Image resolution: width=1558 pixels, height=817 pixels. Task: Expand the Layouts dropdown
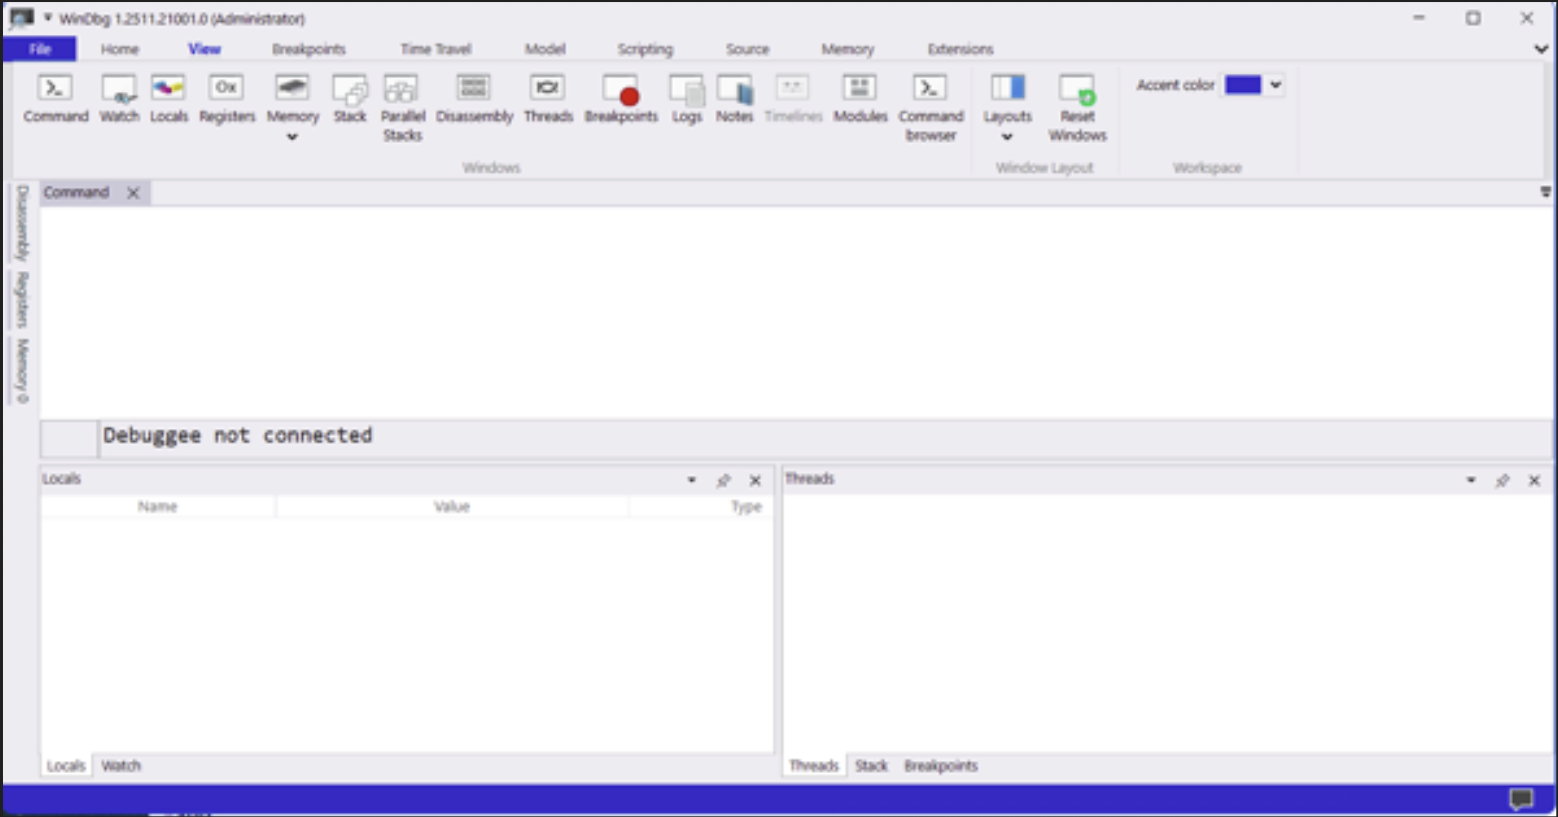tap(1007, 137)
